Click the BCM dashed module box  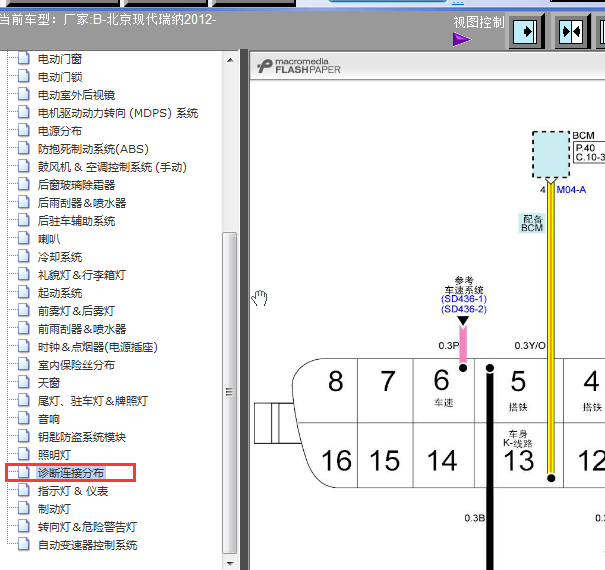[551, 154]
